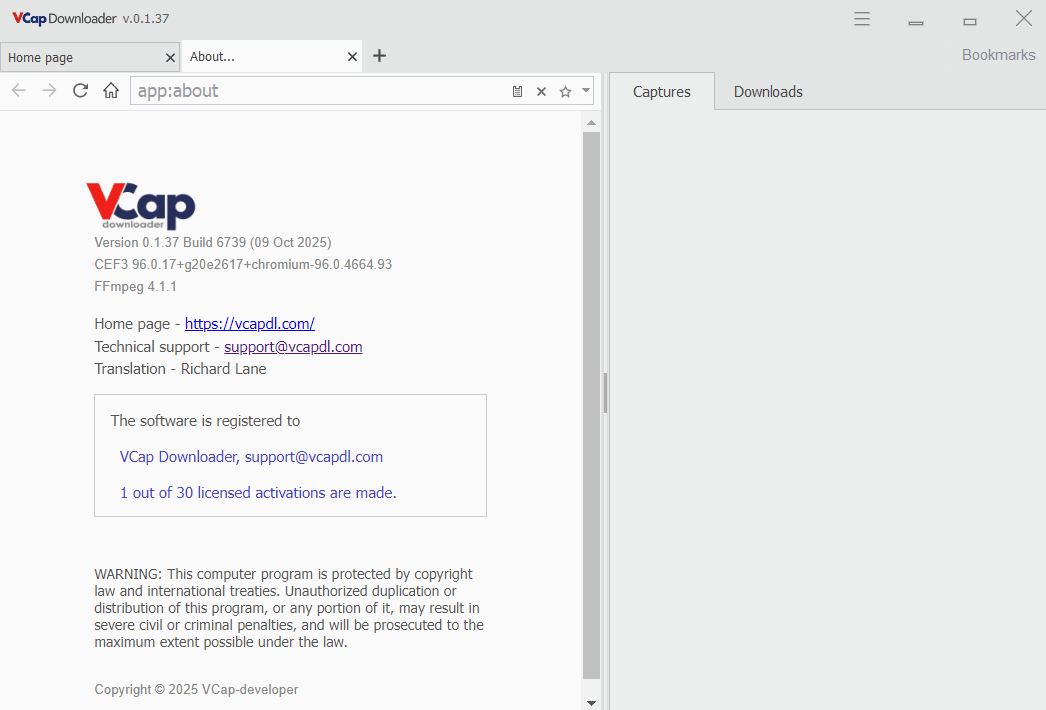Expand the address bar history dropdown arrow

[x=586, y=89]
